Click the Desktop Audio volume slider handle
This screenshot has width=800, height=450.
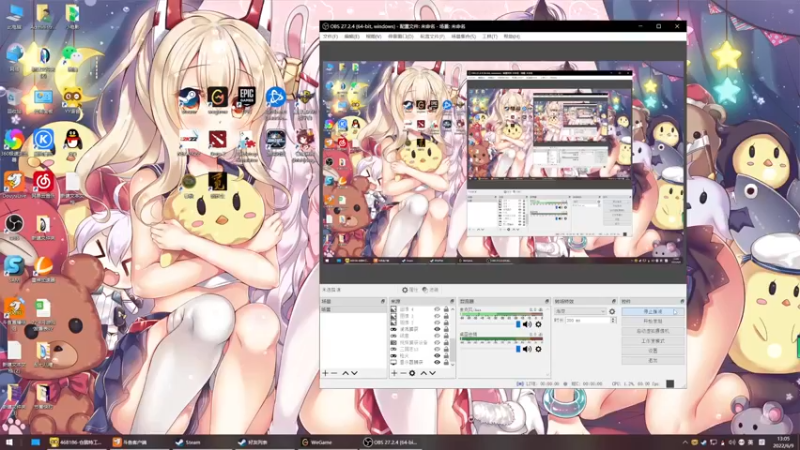518,349
